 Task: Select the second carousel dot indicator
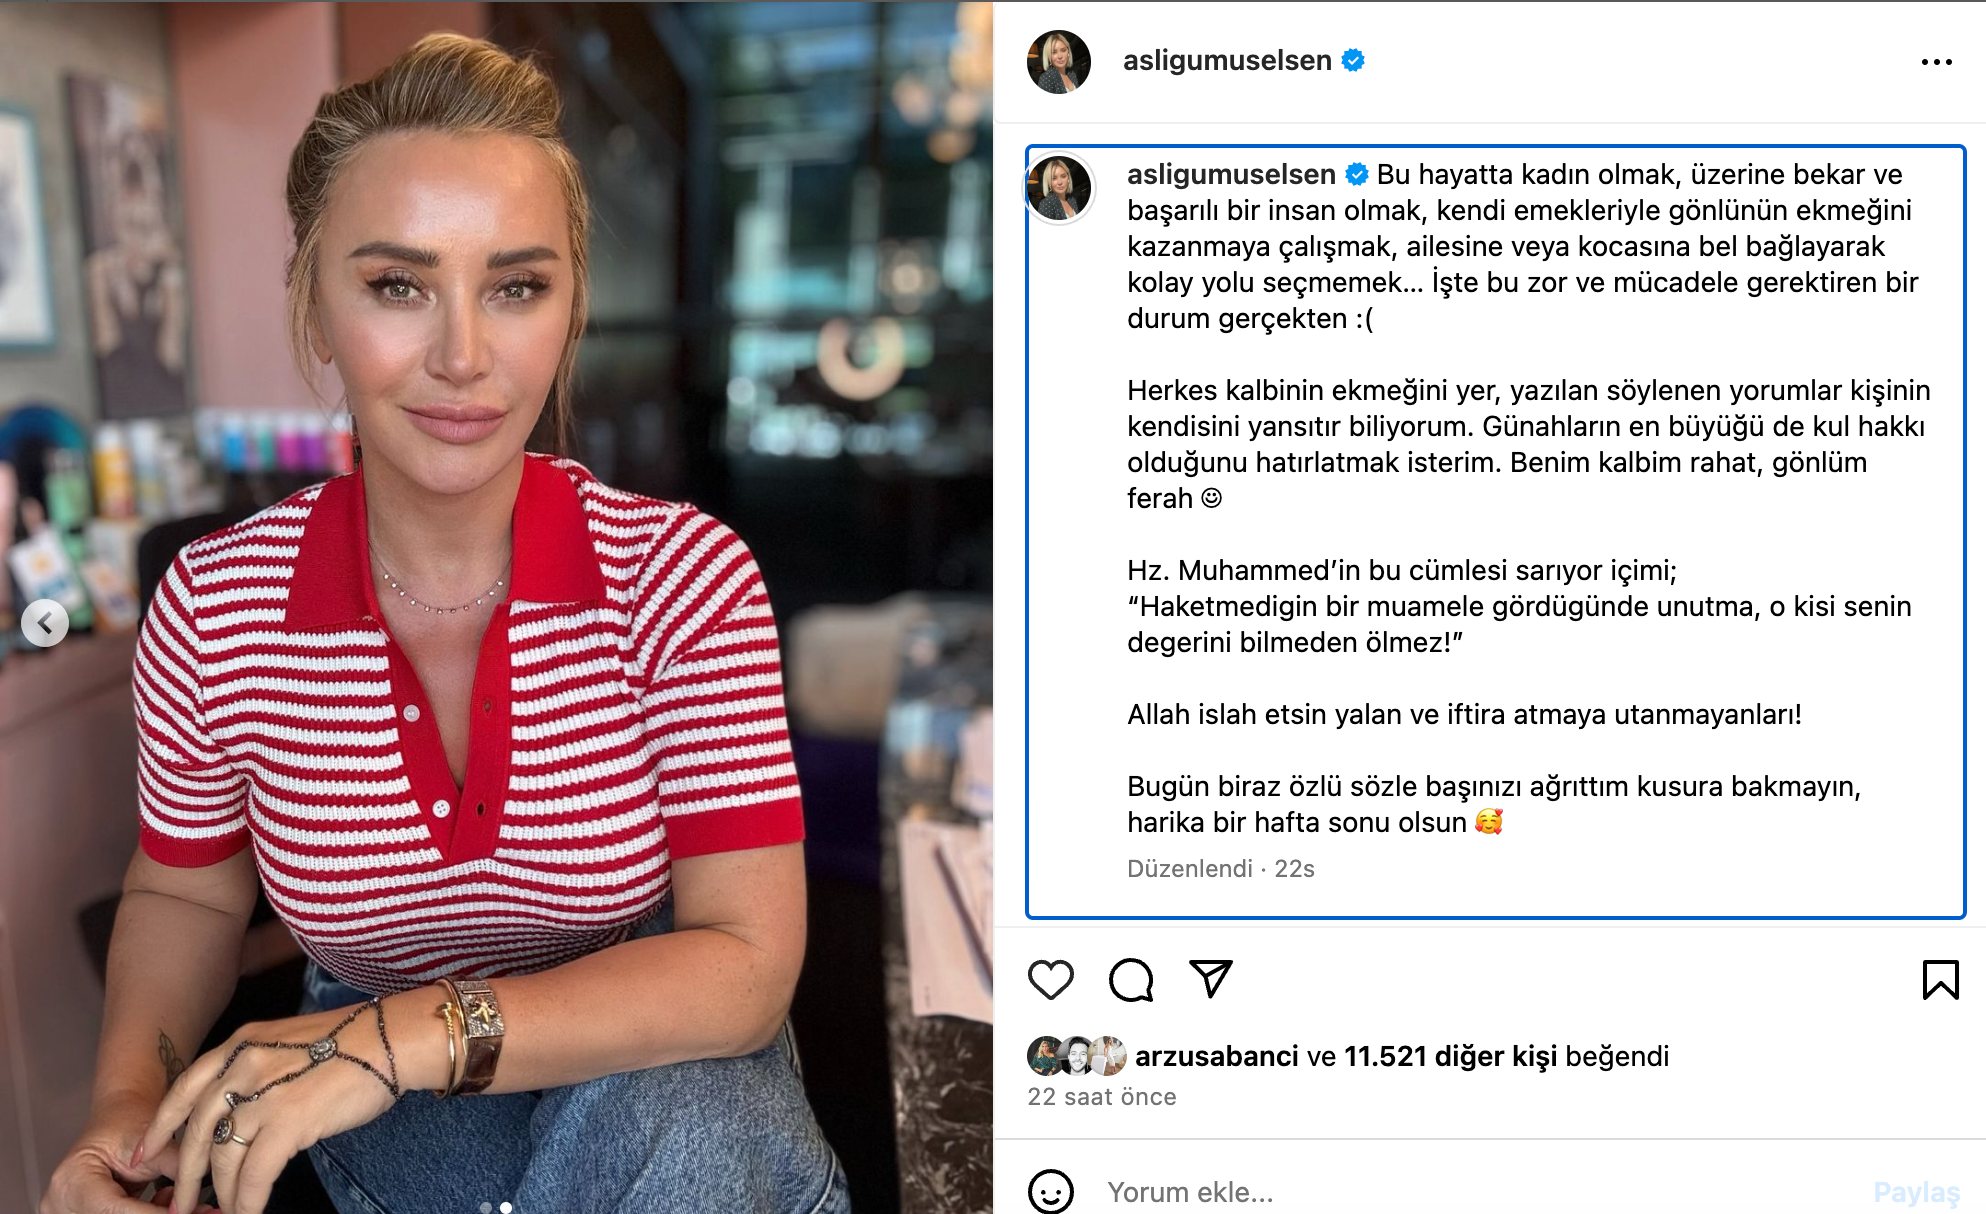(506, 1208)
